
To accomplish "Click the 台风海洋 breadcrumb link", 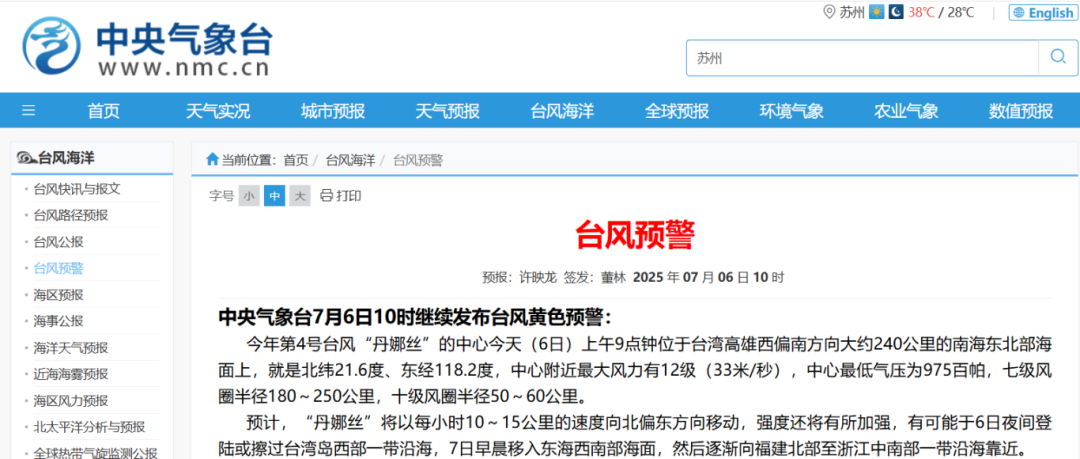I will point(350,160).
